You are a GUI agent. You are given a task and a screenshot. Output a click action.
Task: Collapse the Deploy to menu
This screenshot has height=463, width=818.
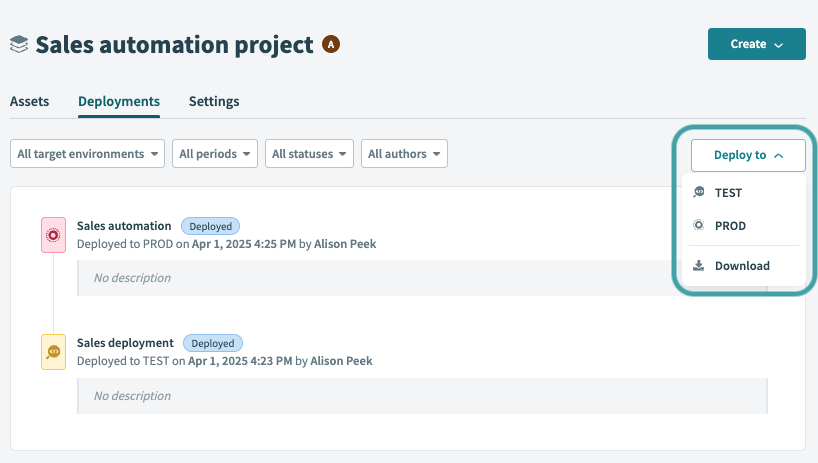pos(747,155)
